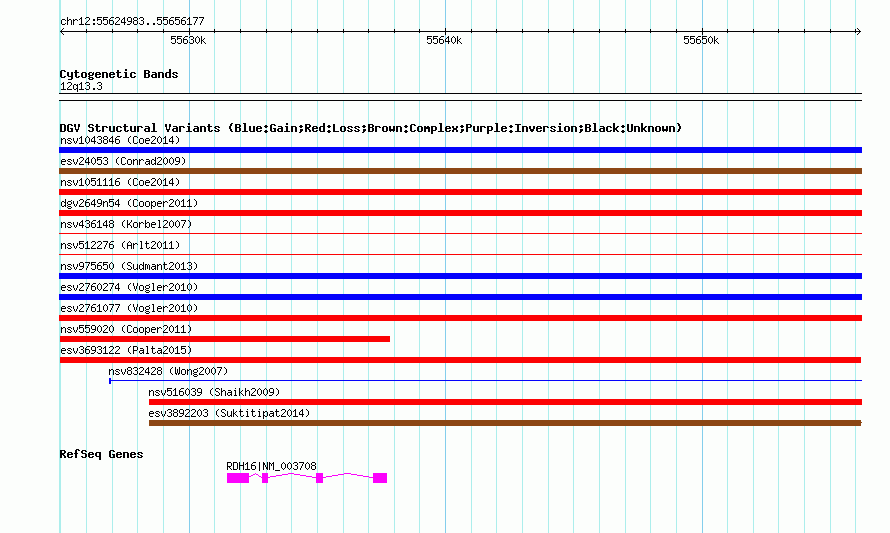The image size is (890, 533).
Task: Click the red esv2761077 variant bar
Action: tap(460, 318)
